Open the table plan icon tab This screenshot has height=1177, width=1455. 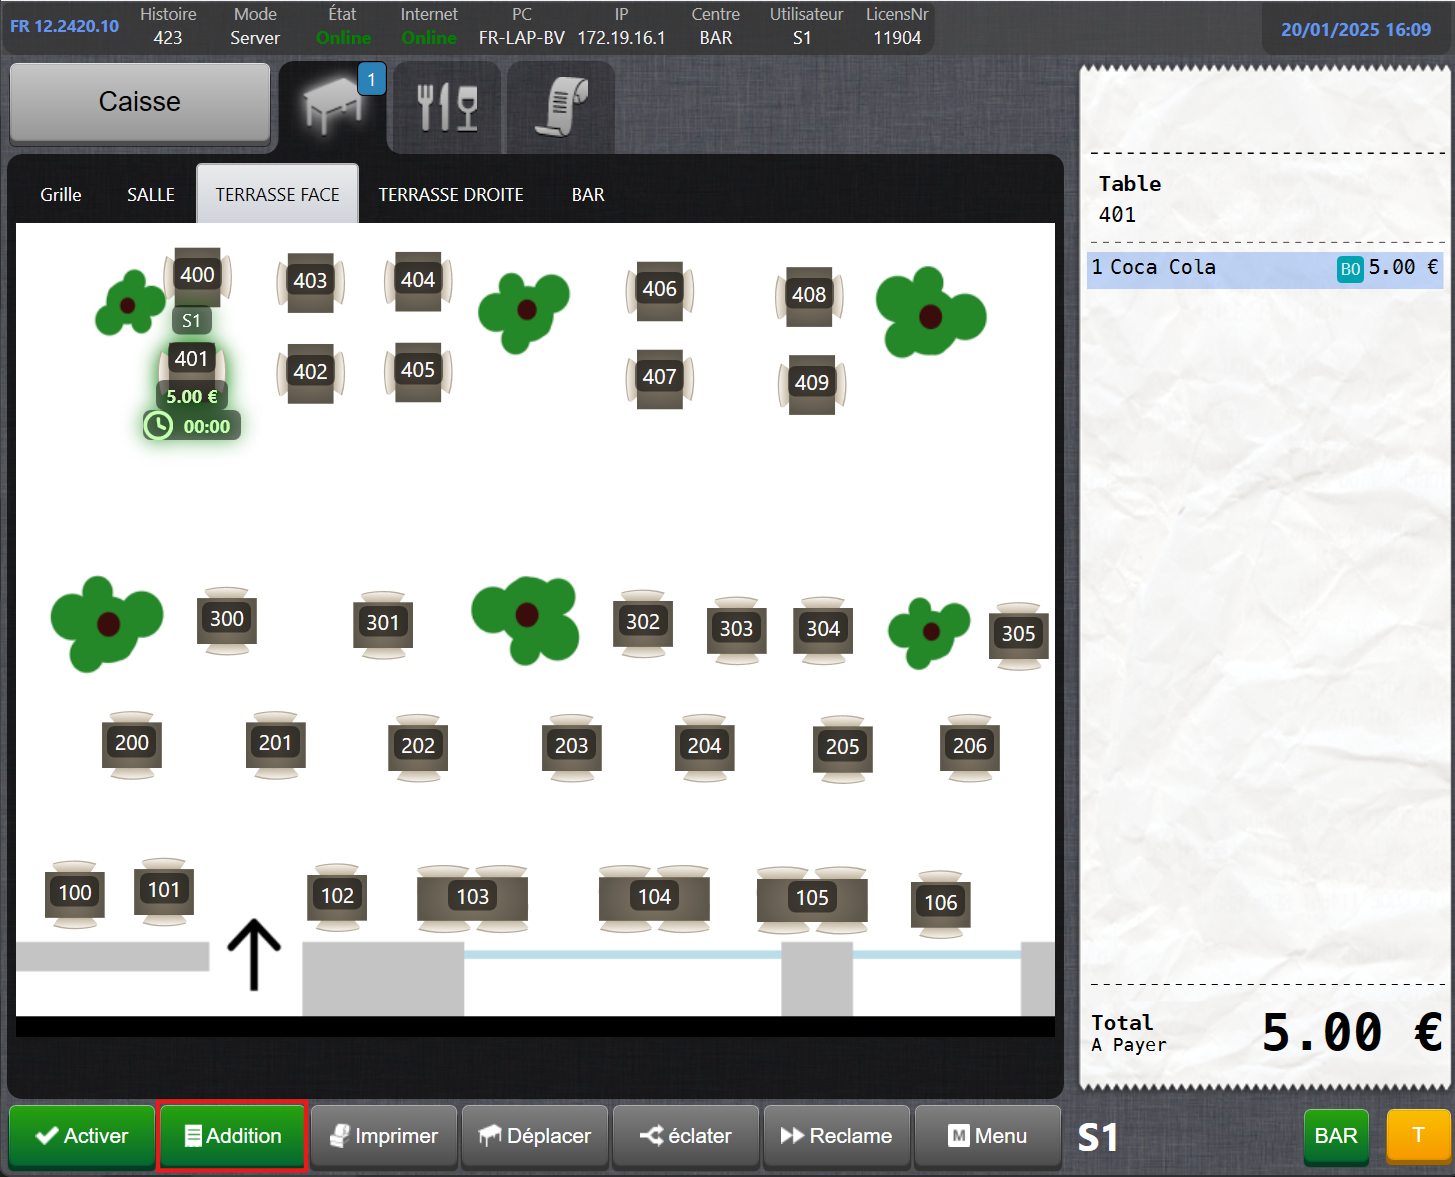point(333,105)
